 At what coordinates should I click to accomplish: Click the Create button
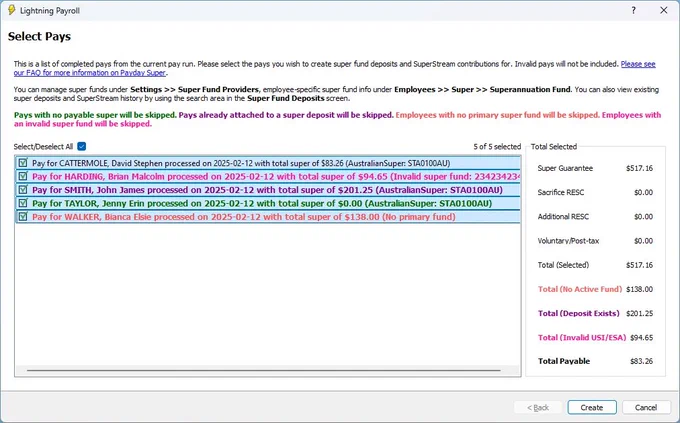592,407
